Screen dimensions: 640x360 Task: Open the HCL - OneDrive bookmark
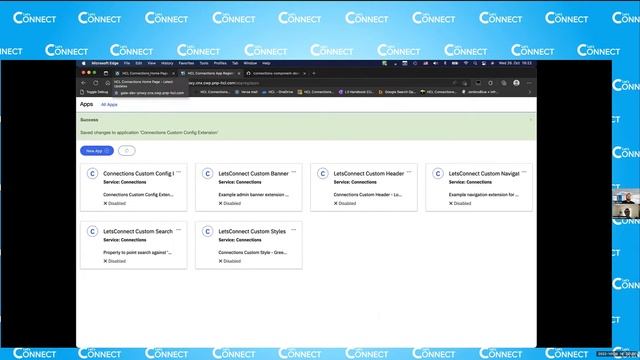click(x=278, y=92)
